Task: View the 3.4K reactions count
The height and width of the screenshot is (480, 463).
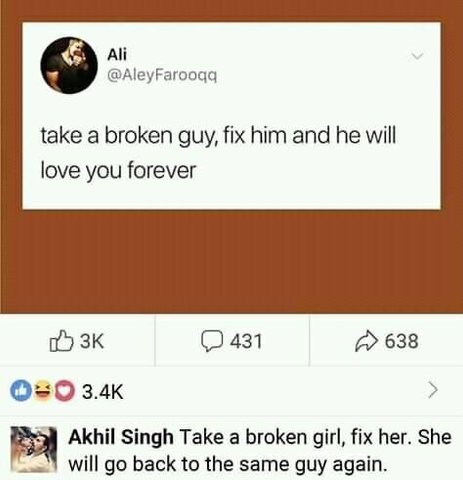Action: tap(103, 392)
